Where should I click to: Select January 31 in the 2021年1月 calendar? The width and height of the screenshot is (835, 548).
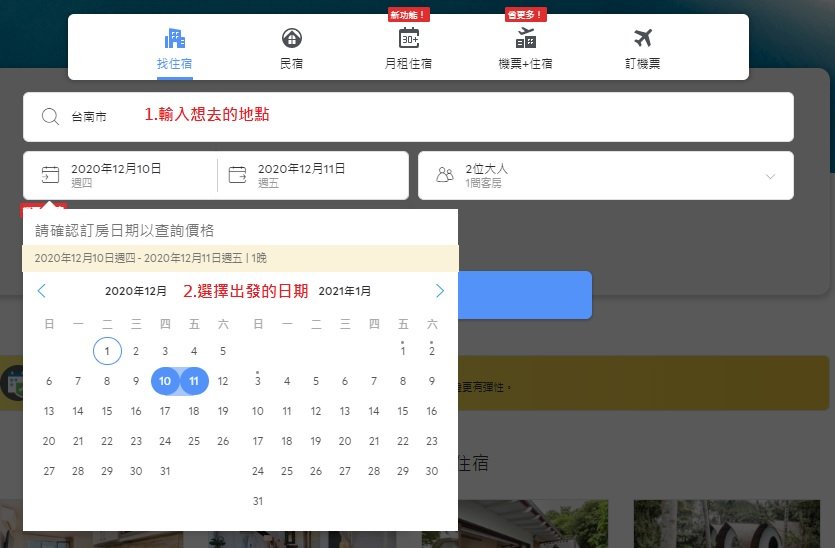click(x=258, y=501)
